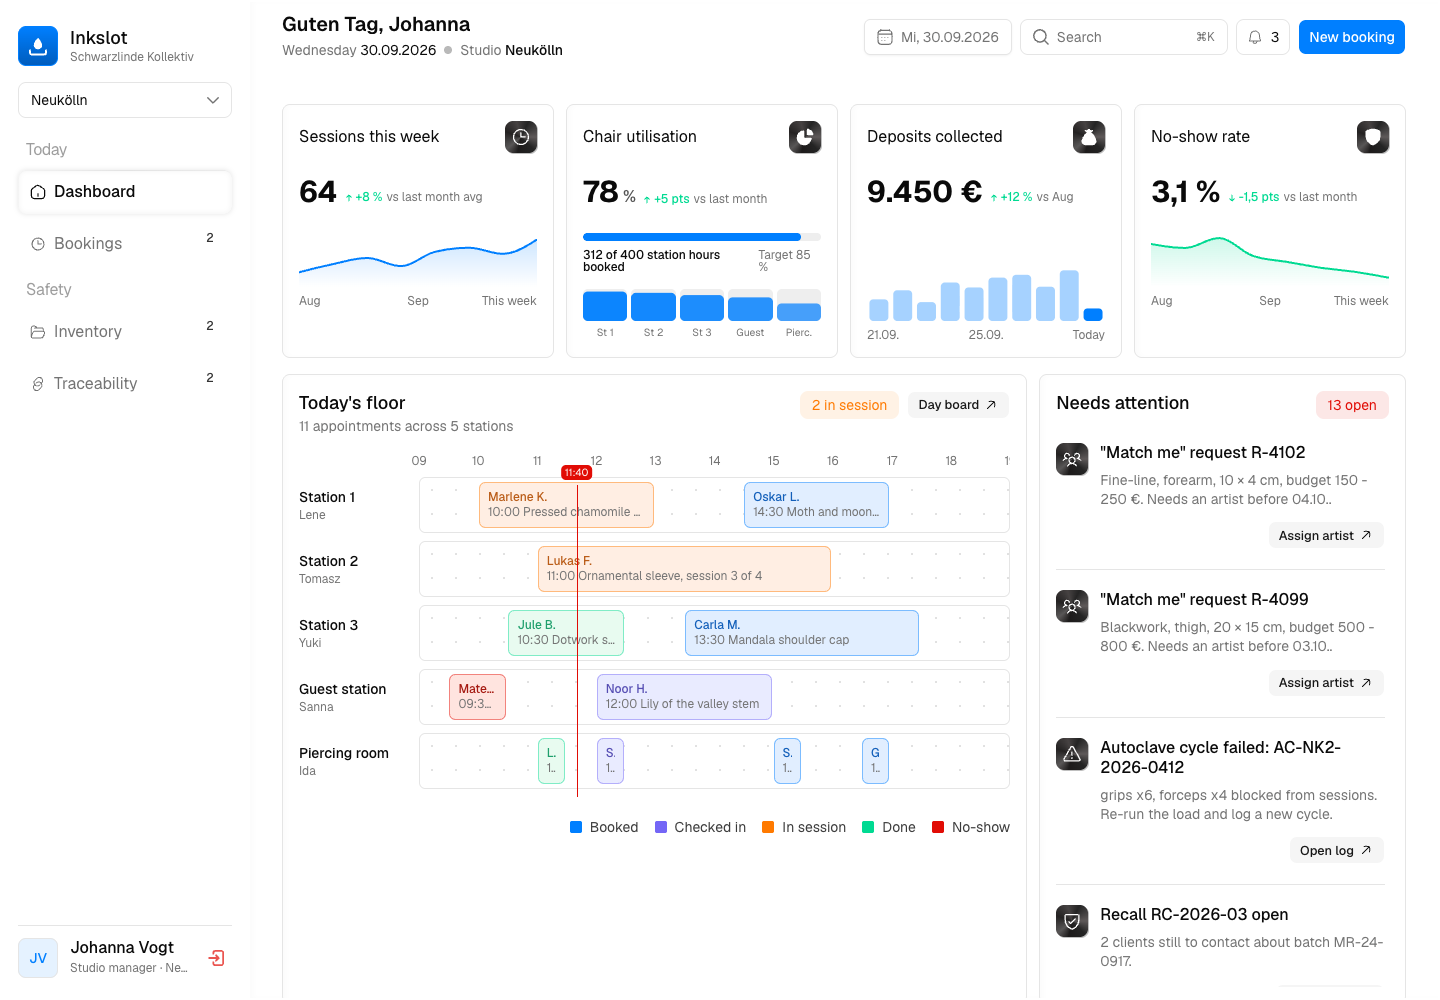The image size is (1440, 1000).
Task: Go to the Dashboard menu item
Action: [125, 192]
